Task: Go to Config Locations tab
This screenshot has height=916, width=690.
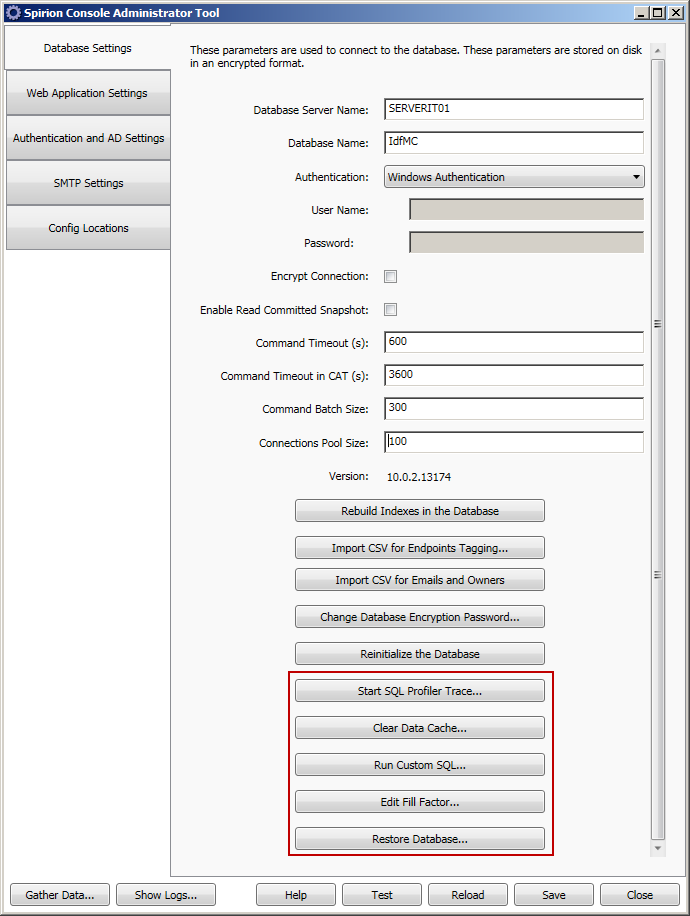Action: coord(88,228)
